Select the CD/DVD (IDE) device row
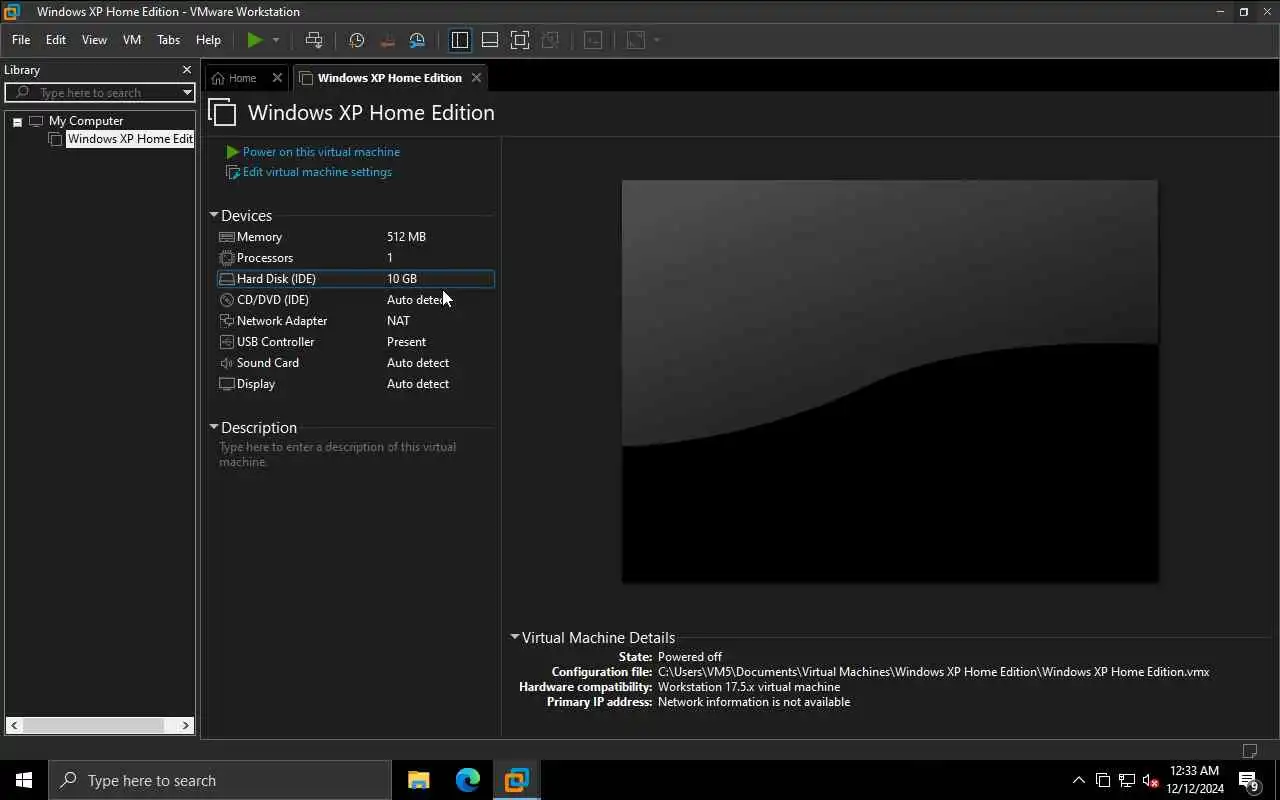 (x=355, y=300)
